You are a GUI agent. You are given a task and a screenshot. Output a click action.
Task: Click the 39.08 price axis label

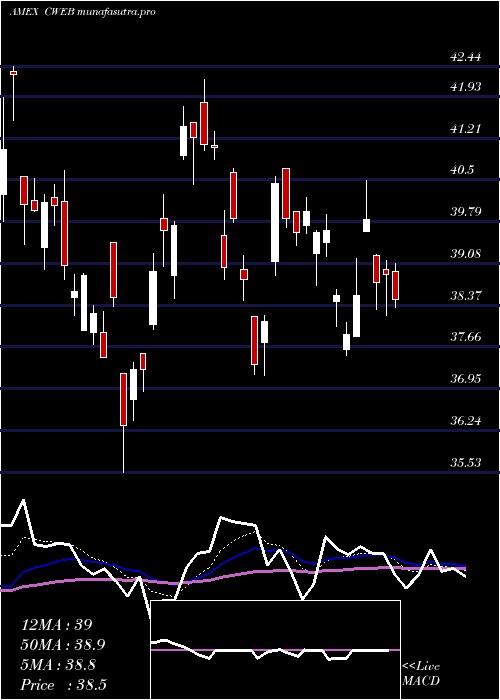pyautogui.click(x=467, y=254)
